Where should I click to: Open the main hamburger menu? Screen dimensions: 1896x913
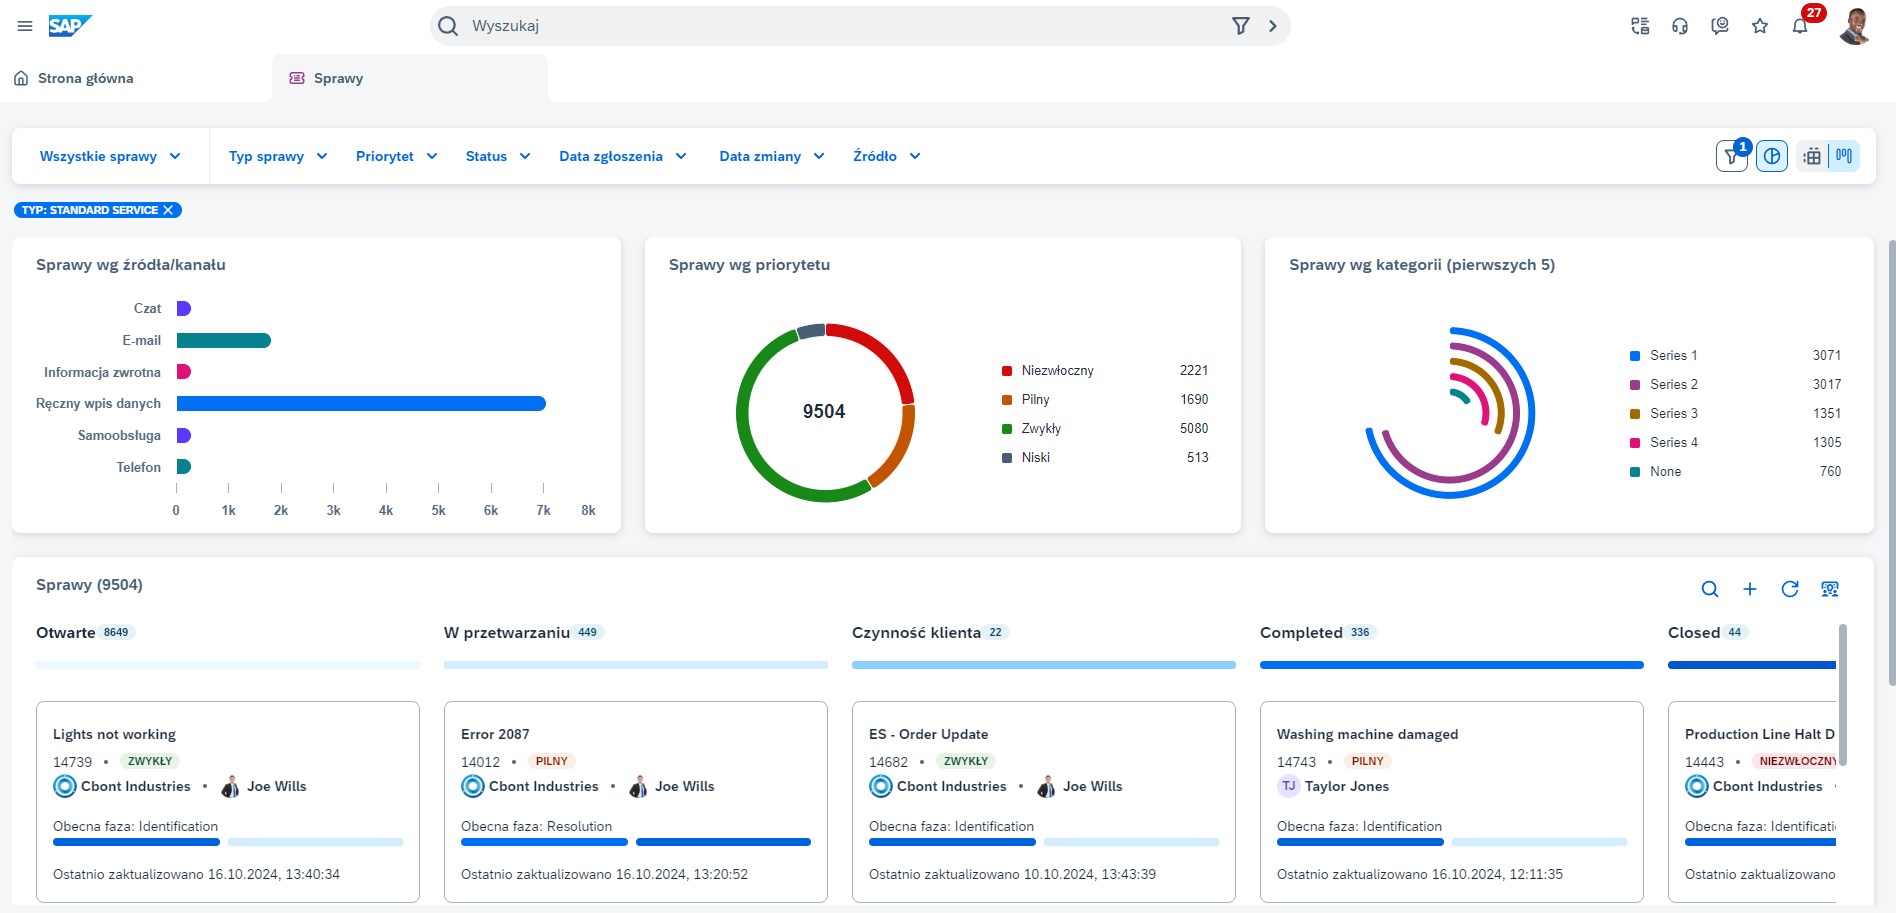[25, 26]
